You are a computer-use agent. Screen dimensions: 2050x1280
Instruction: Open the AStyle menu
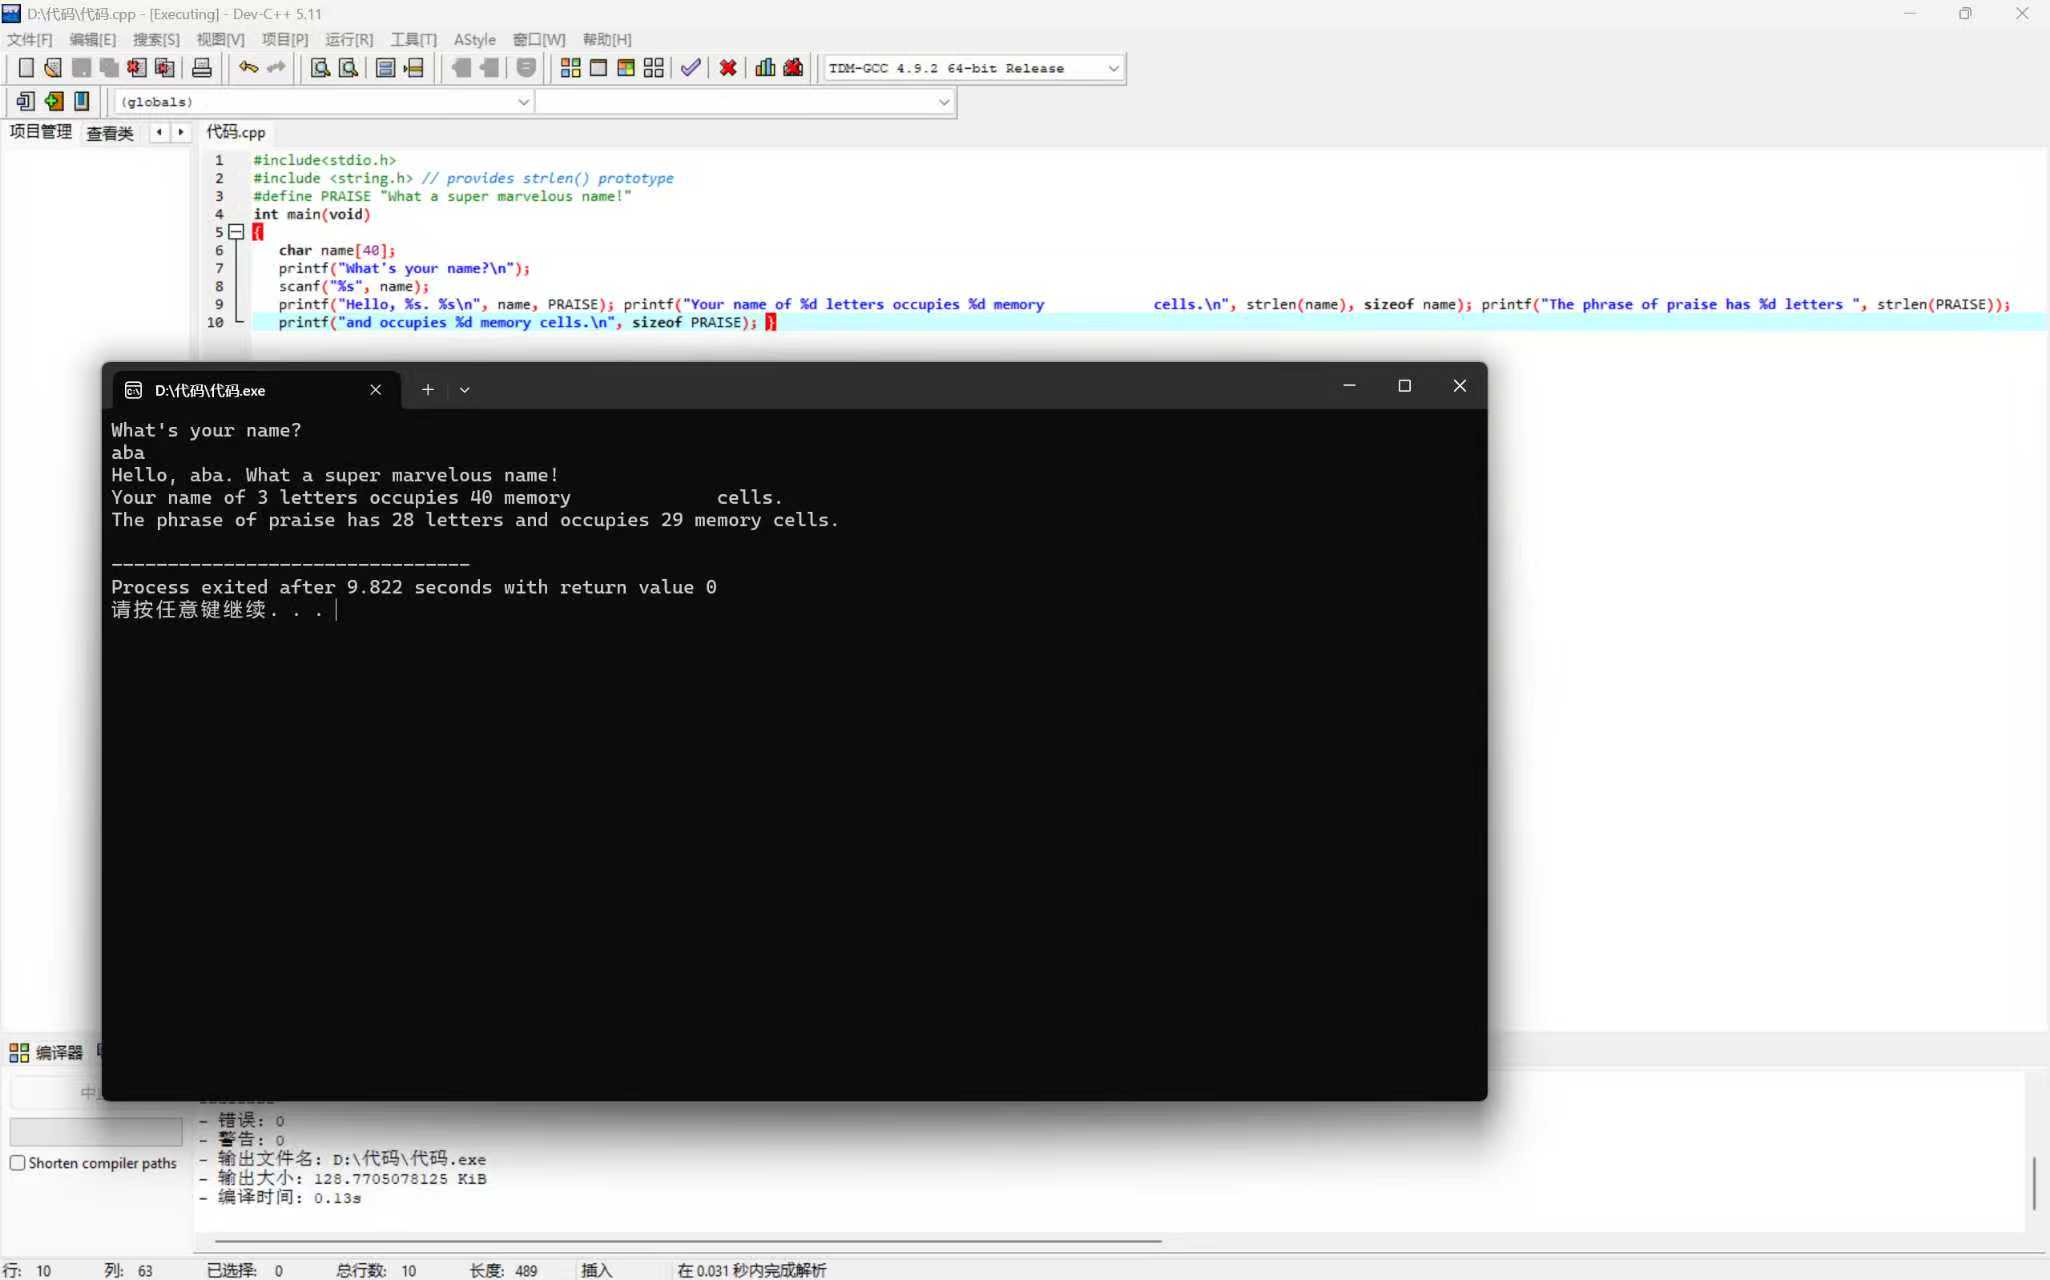[474, 40]
